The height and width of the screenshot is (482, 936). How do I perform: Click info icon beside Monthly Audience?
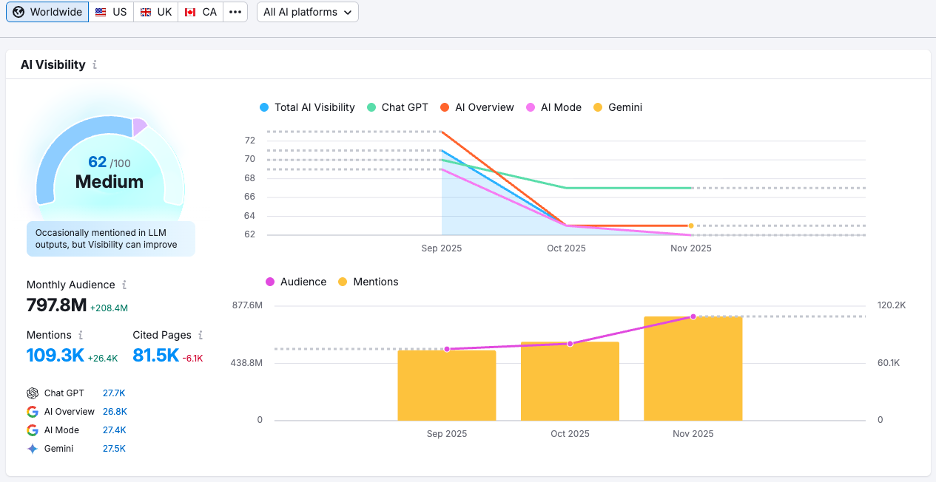pos(124,285)
